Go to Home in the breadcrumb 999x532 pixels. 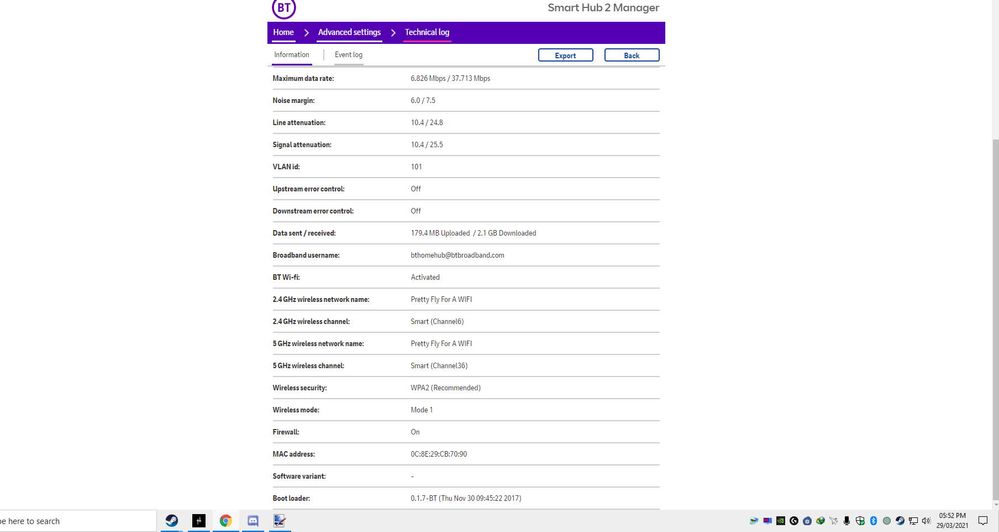click(x=283, y=32)
